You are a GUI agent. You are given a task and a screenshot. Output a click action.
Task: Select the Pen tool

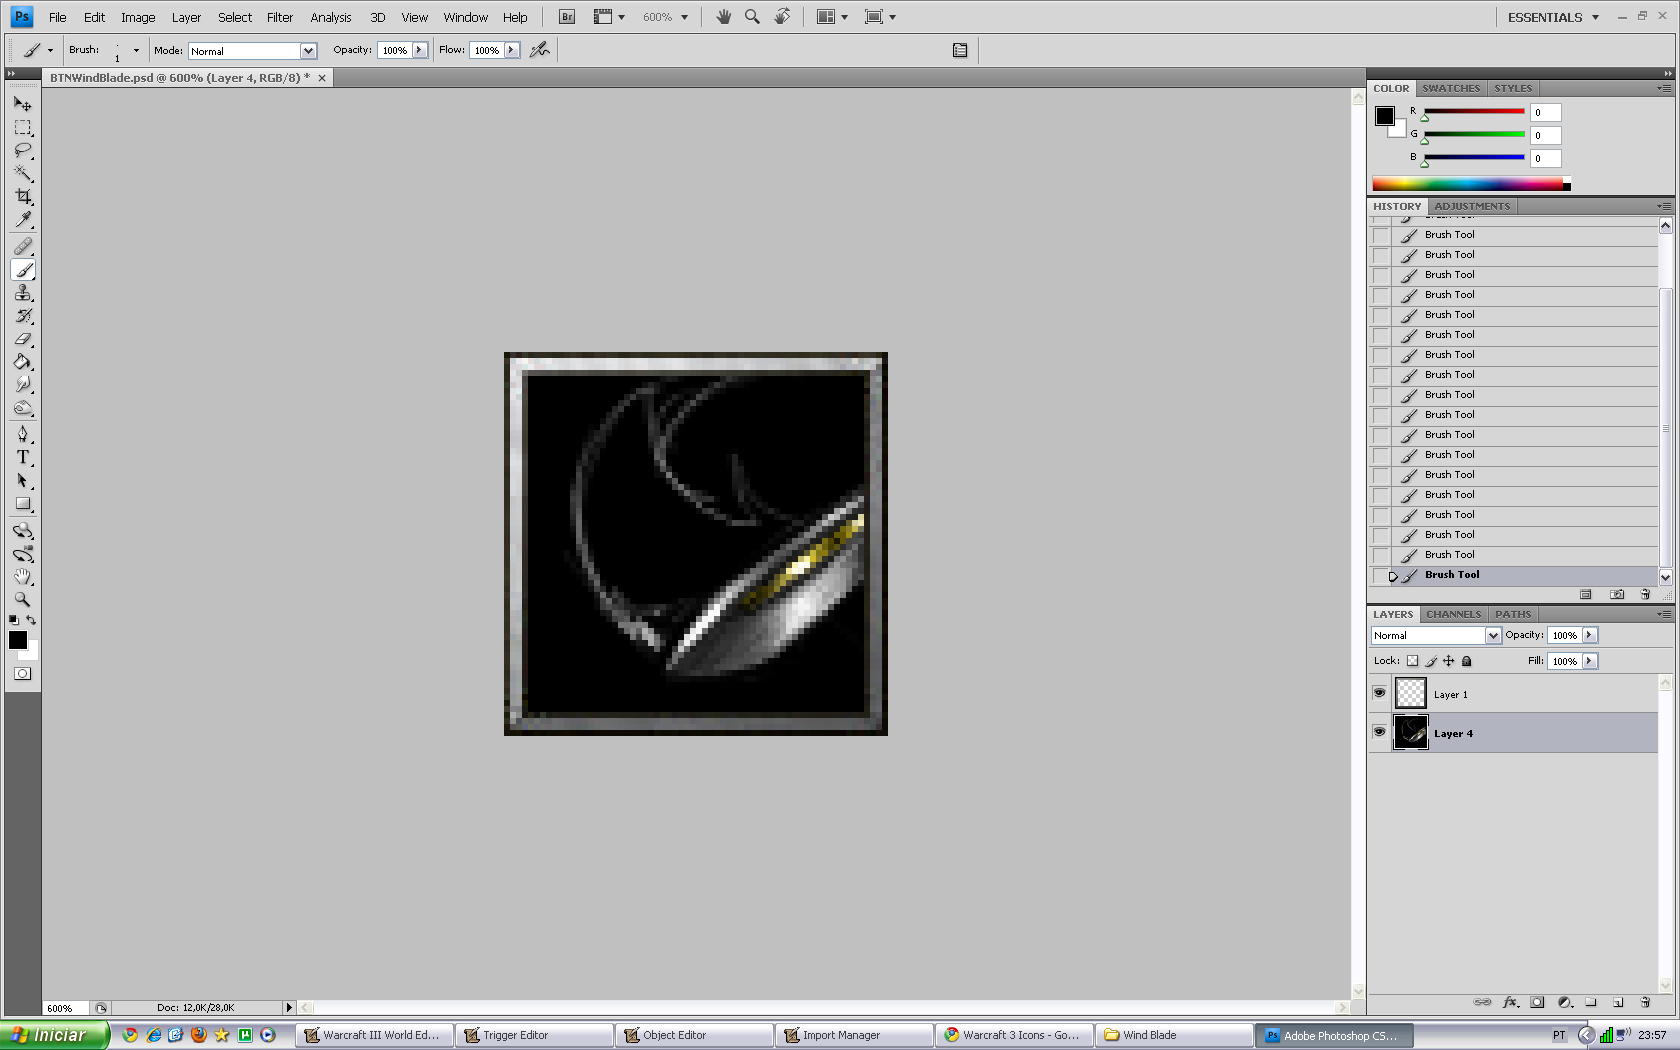coord(23,434)
